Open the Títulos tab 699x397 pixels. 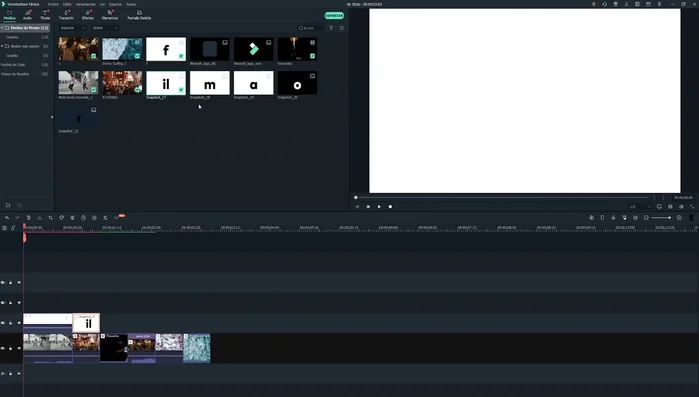coord(45,15)
